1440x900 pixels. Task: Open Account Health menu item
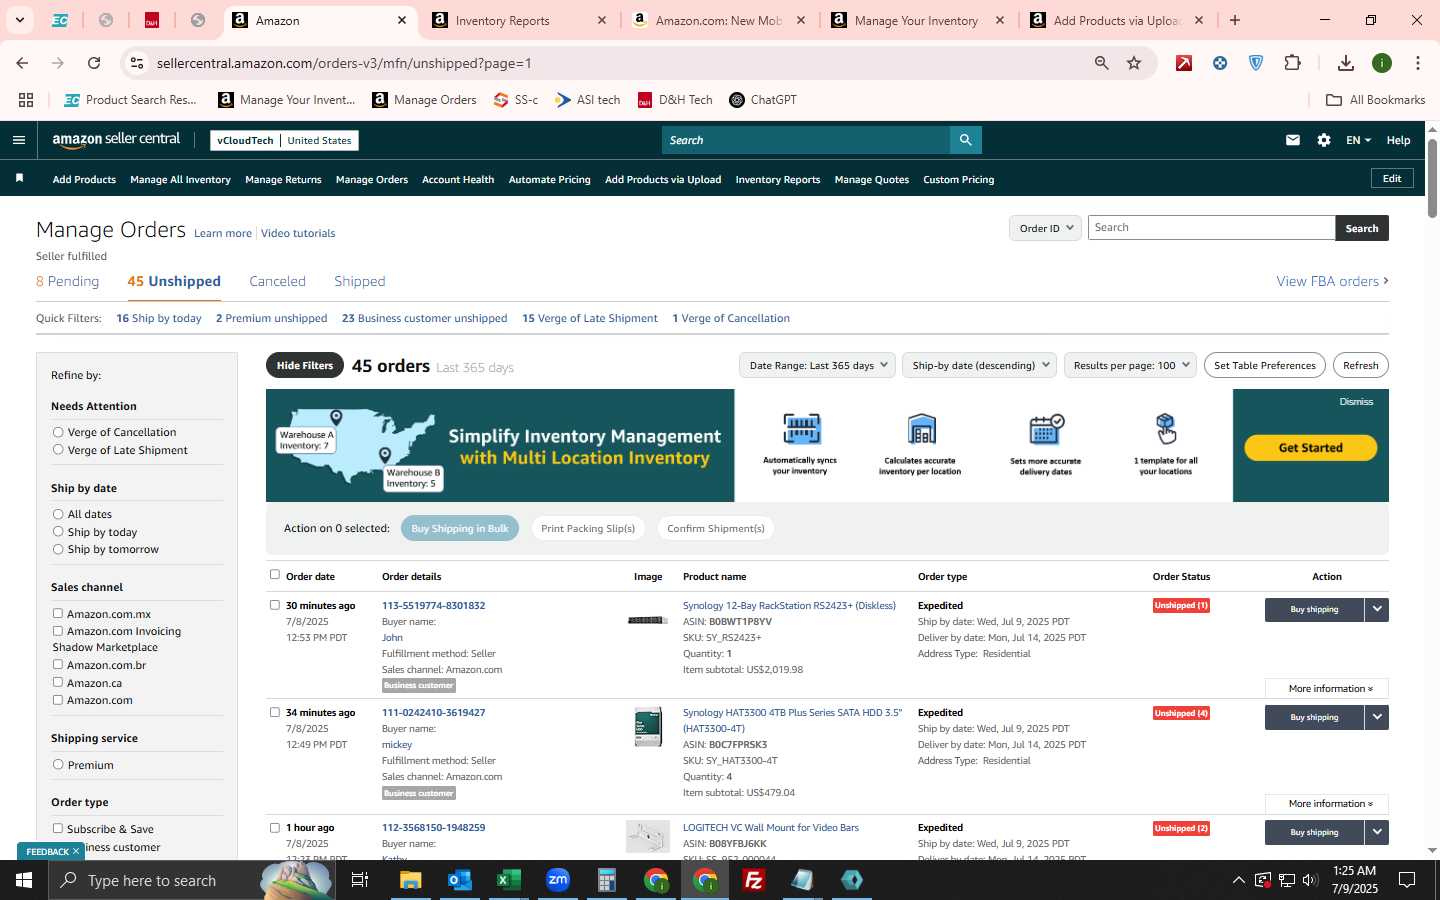(x=458, y=180)
